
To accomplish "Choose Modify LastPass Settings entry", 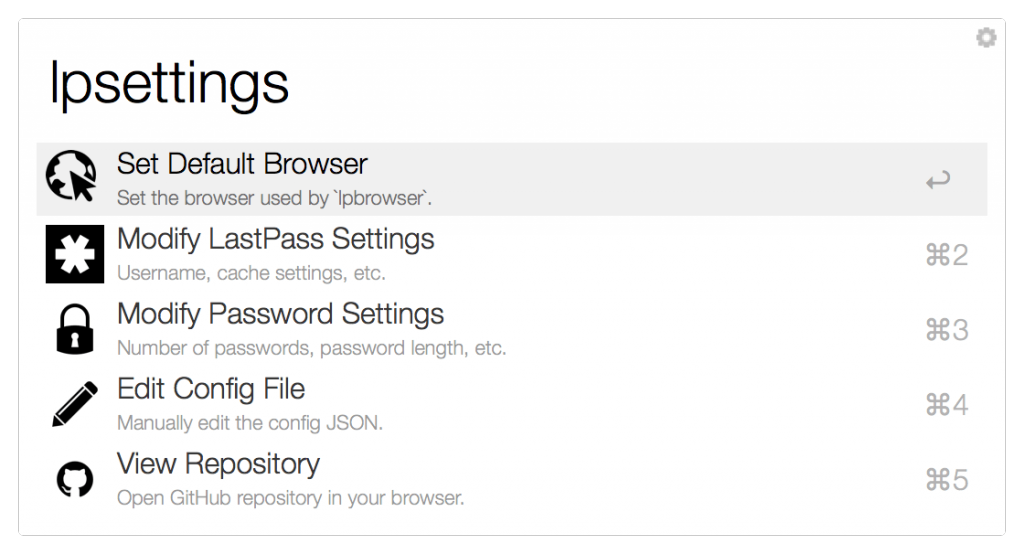I will (x=275, y=239).
